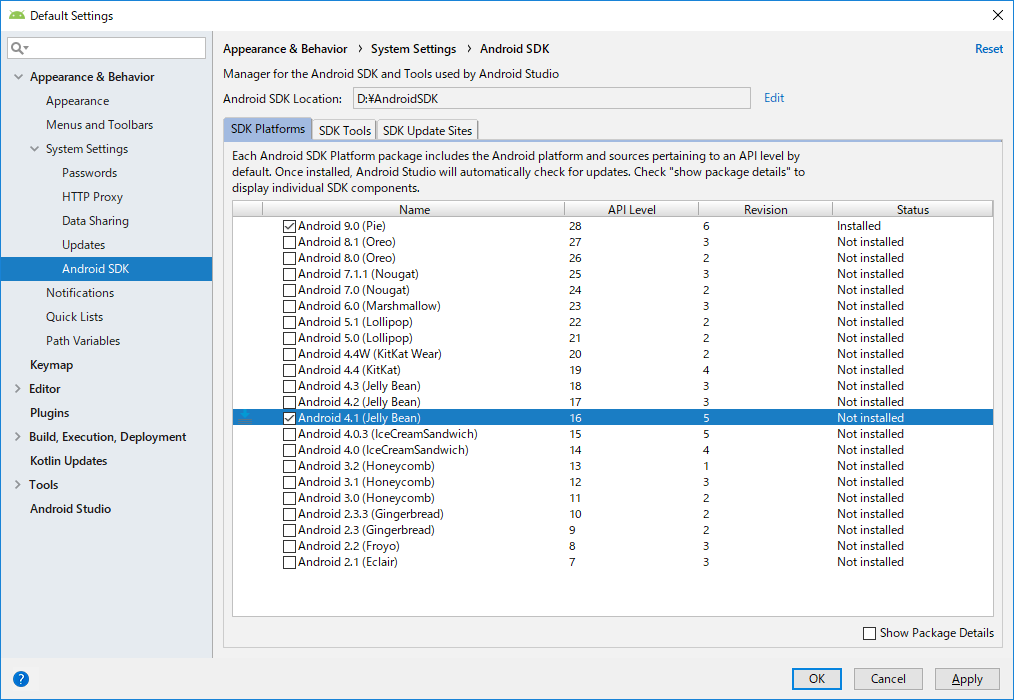This screenshot has width=1014, height=700.
Task: Switch to SDK Tools tab
Action: 345,131
